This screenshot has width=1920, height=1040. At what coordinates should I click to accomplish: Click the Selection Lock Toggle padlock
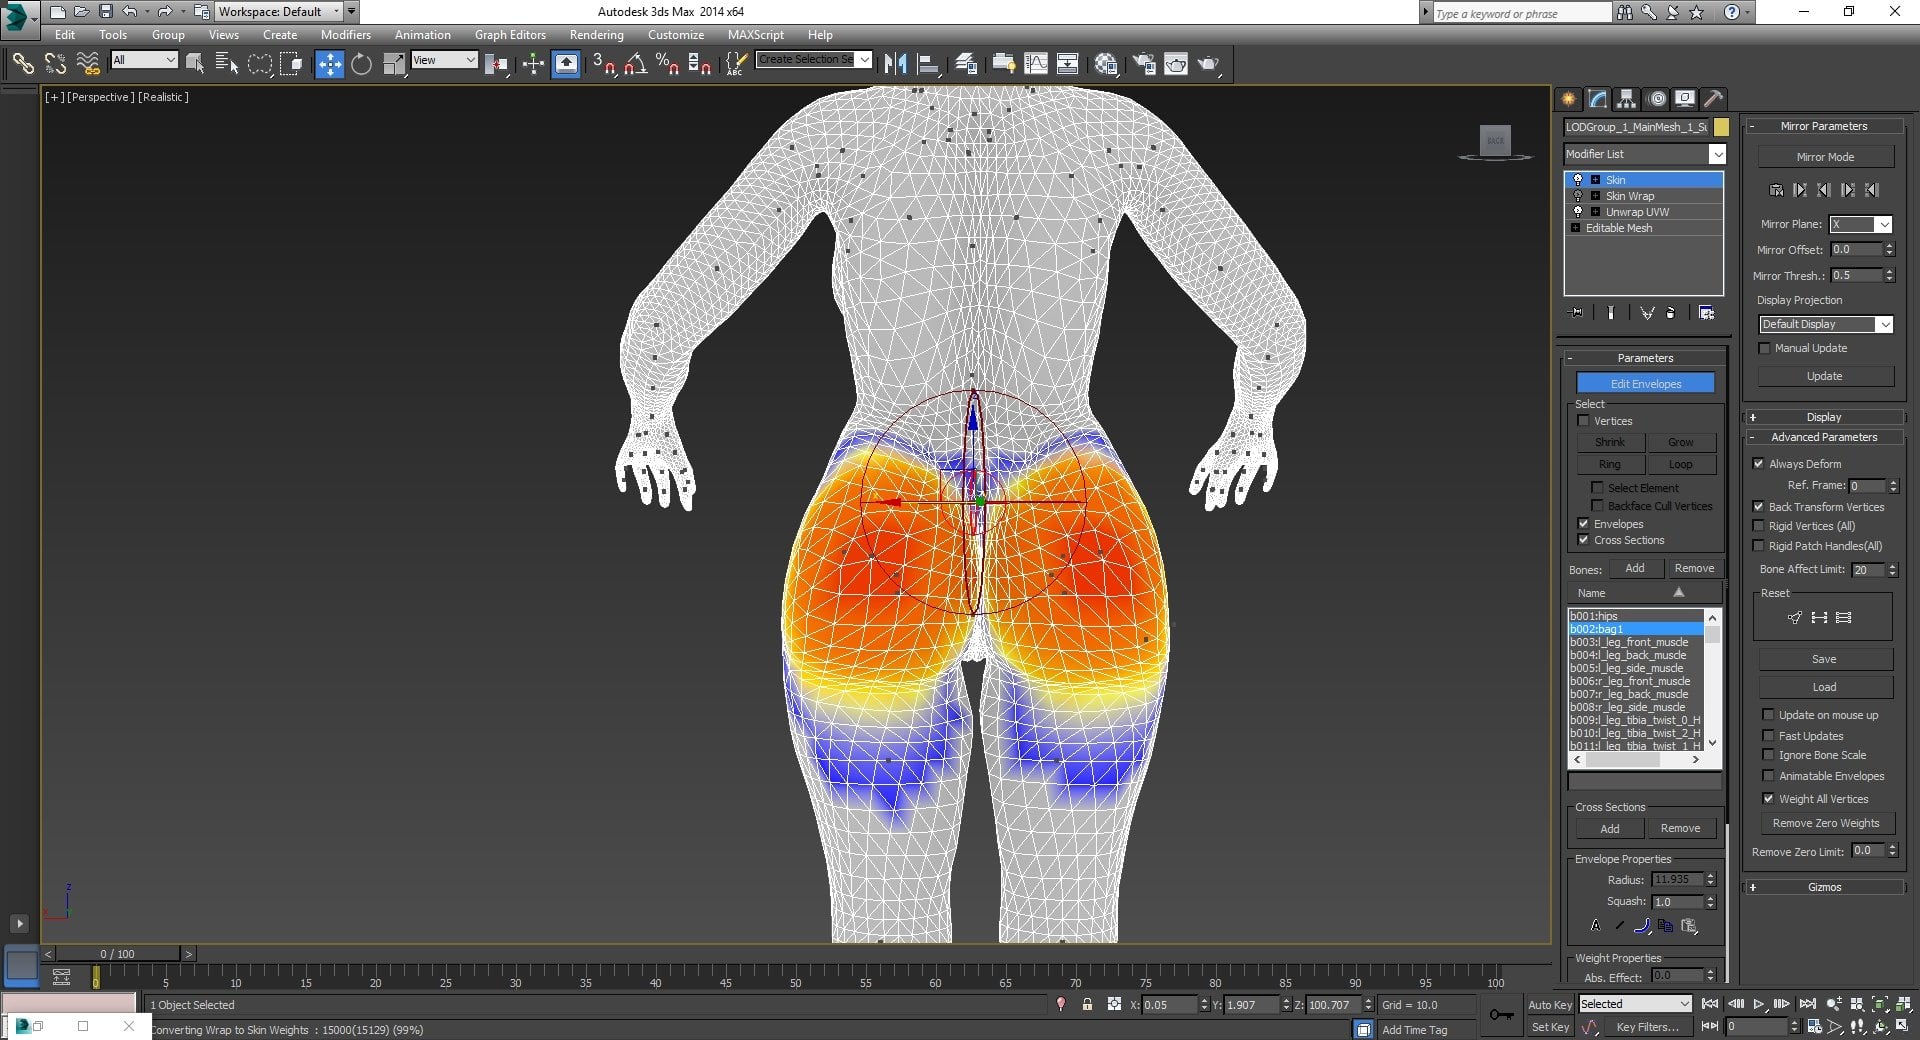tap(1087, 1005)
